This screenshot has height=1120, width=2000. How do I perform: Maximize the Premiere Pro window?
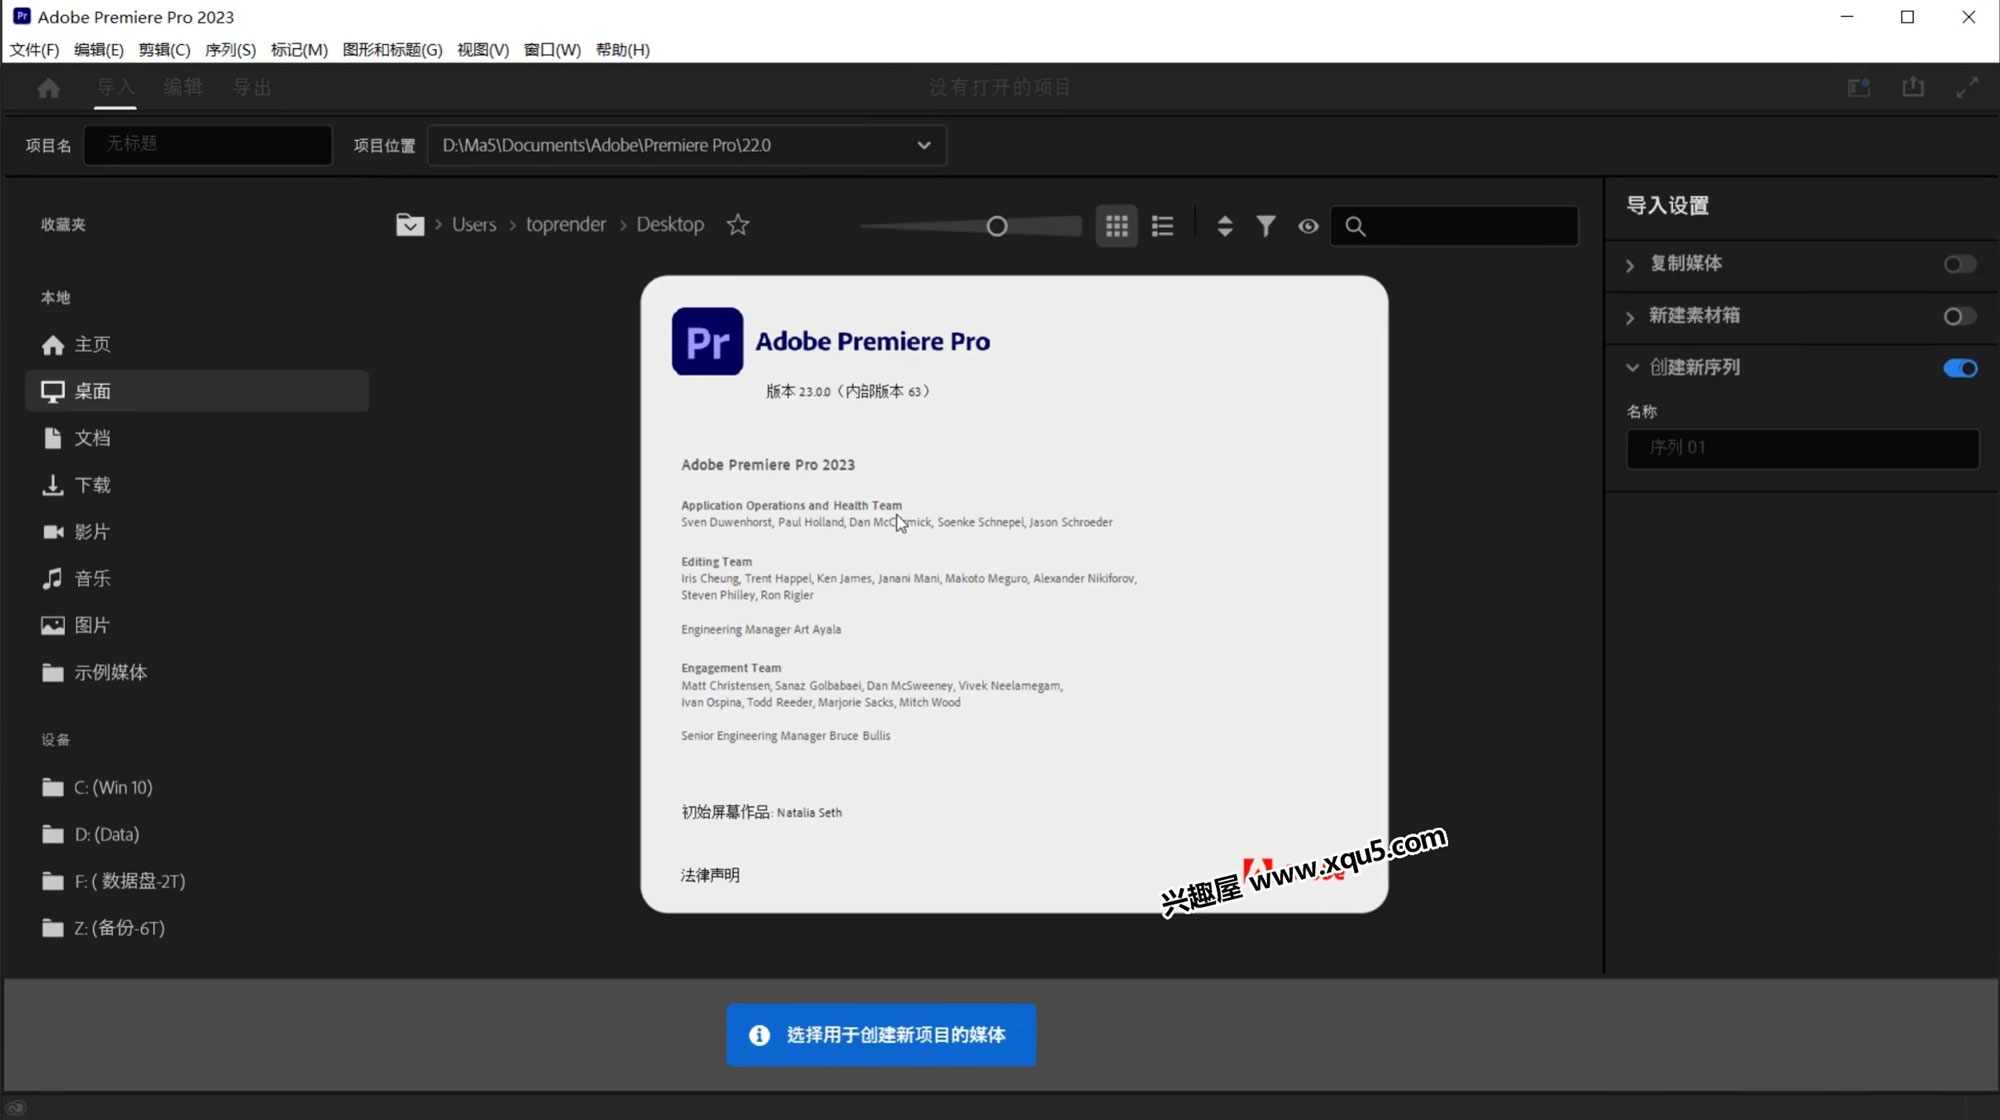(x=1907, y=17)
